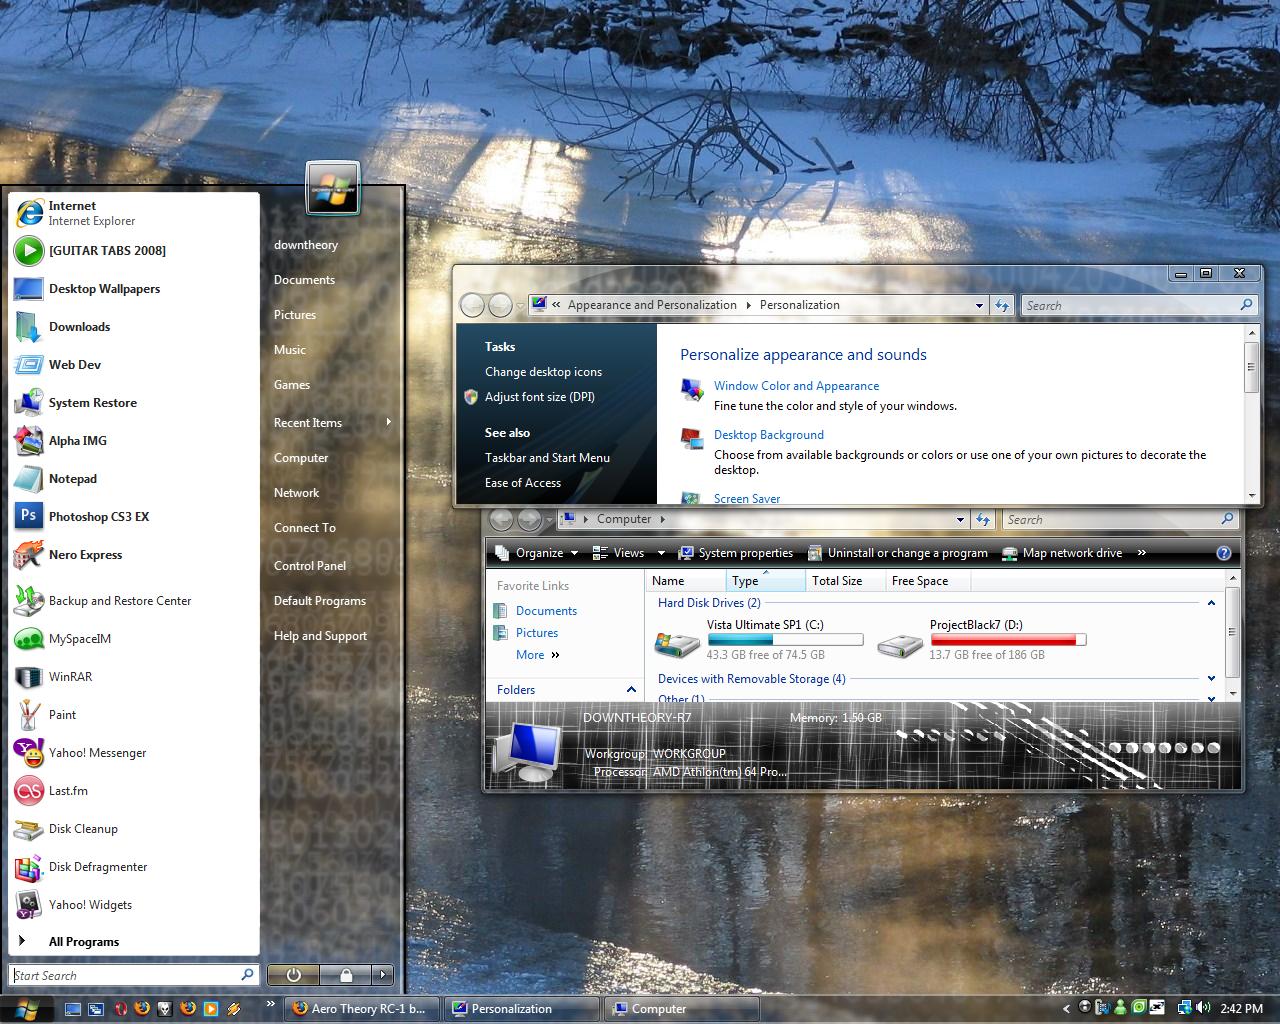Image resolution: width=1280 pixels, height=1024 pixels.
Task: Click the Start Search input field
Action: click(x=135, y=975)
